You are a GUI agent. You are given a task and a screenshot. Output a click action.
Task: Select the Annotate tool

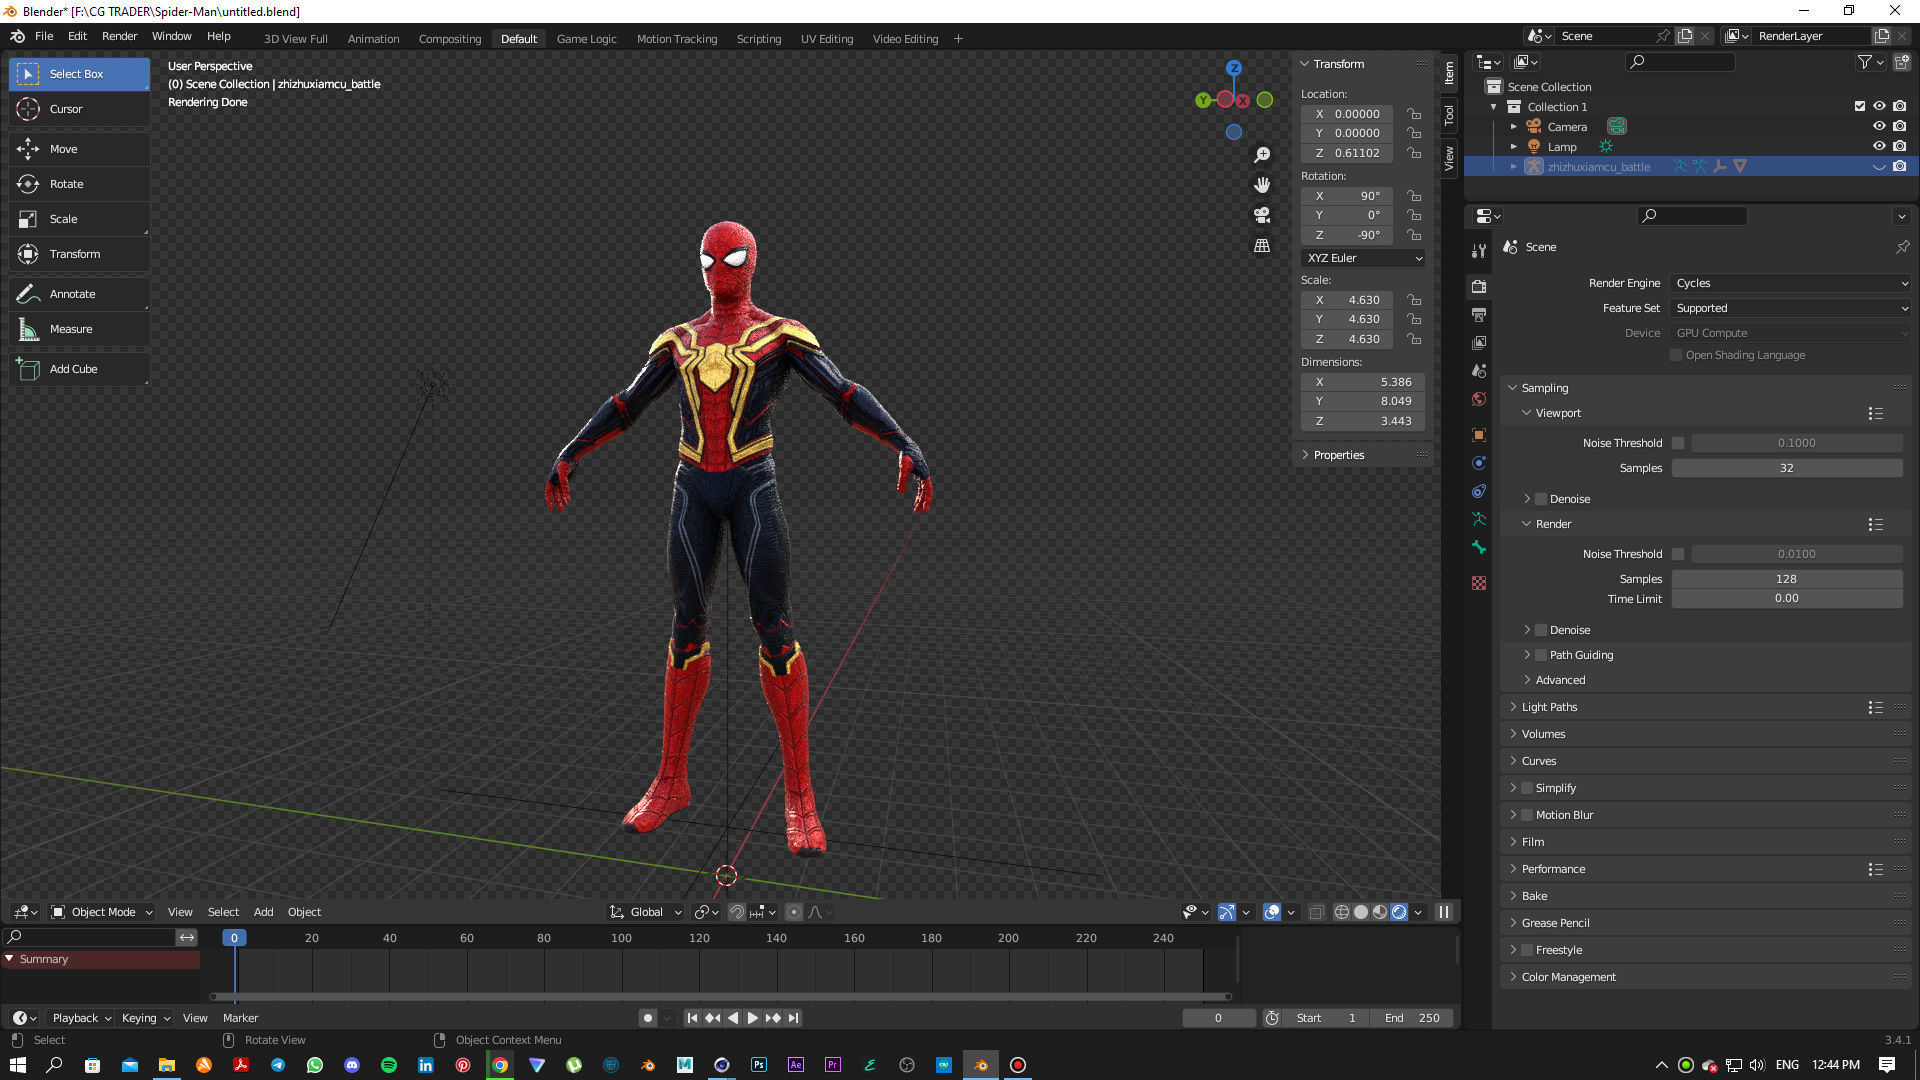(79, 294)
